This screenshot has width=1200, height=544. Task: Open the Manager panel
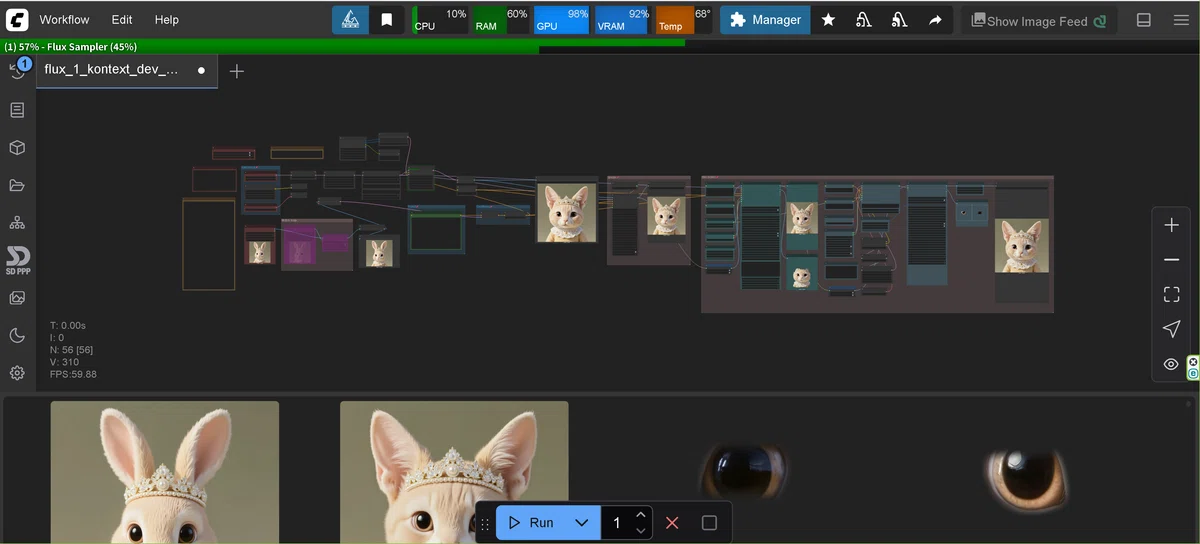coord(766,20)
